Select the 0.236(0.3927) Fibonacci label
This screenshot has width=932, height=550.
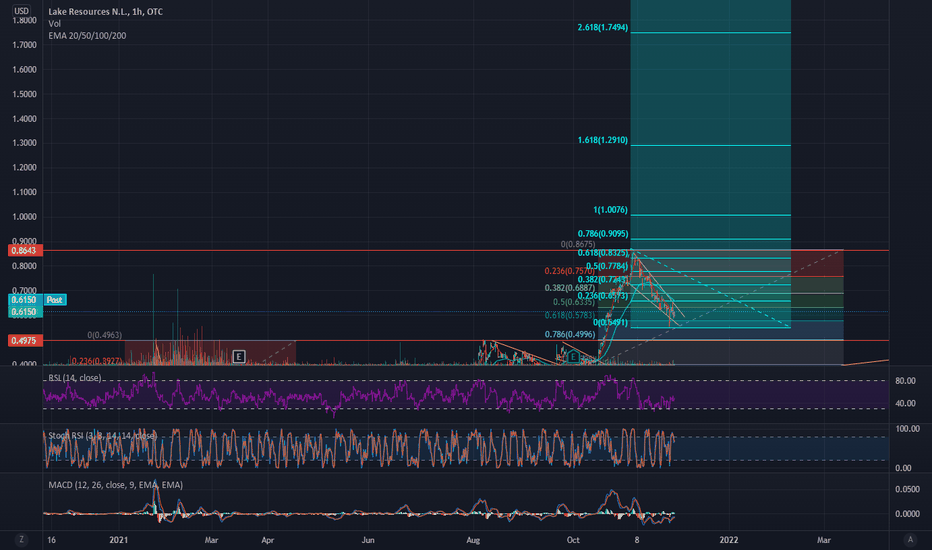[97, 361]
